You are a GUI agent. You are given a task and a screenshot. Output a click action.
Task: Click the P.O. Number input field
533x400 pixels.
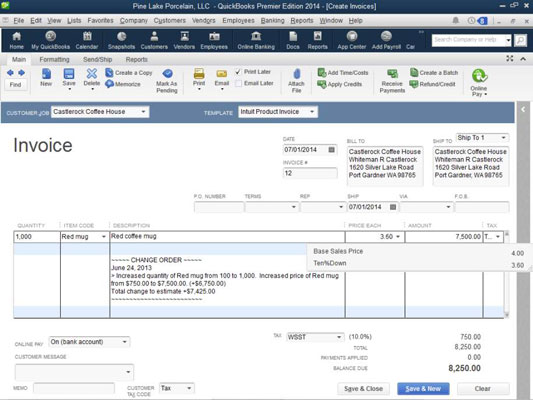coord(219,207)
